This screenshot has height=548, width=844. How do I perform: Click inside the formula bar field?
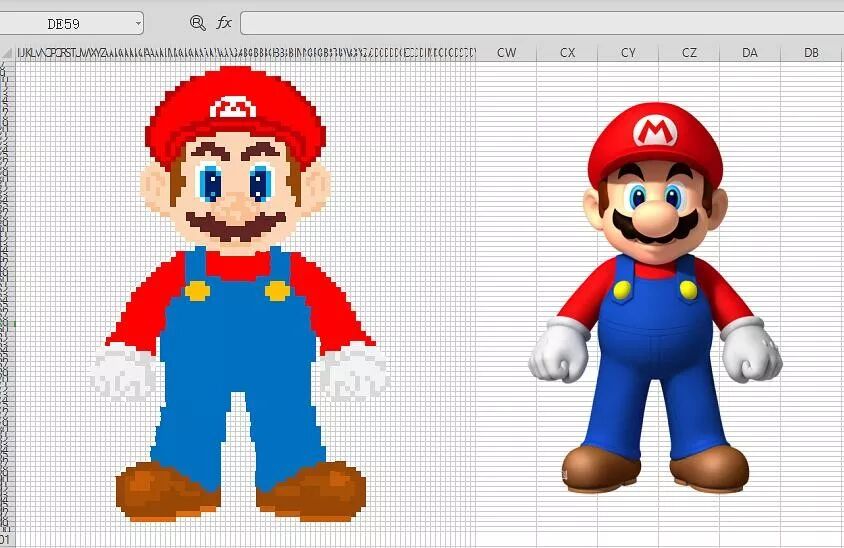pos(542,23)
